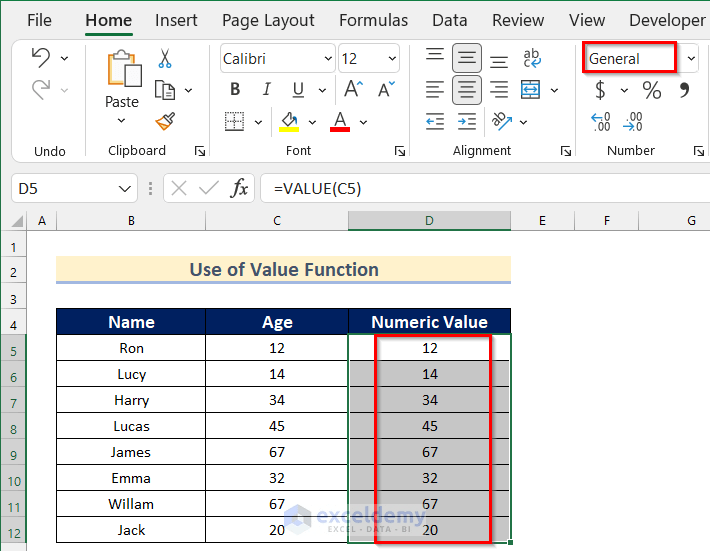Apply Percent Style format

[x=652, y=90]
